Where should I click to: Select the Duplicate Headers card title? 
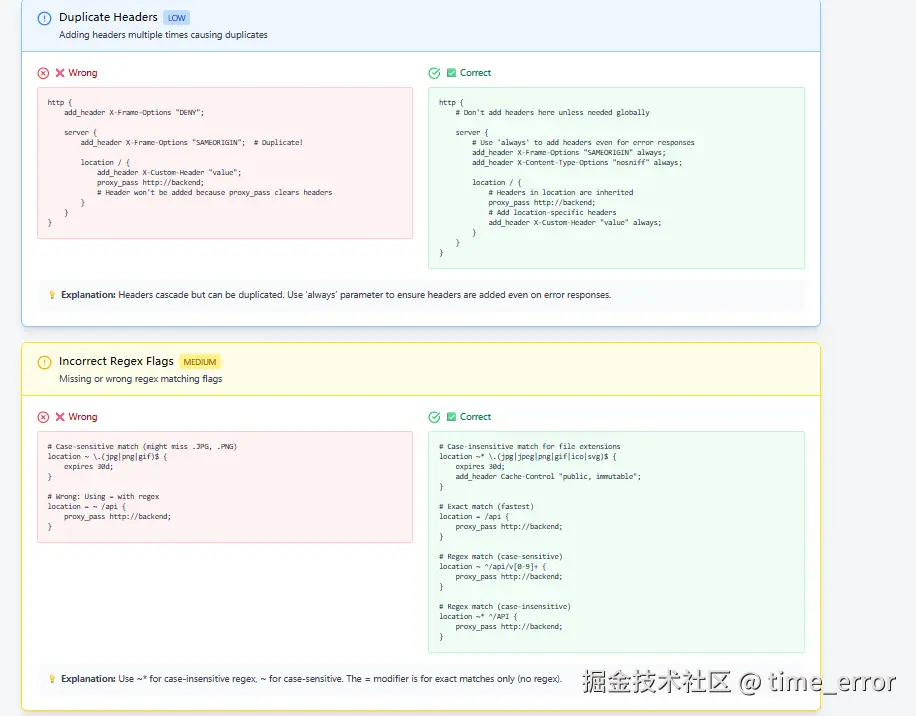tap(108, 17)
